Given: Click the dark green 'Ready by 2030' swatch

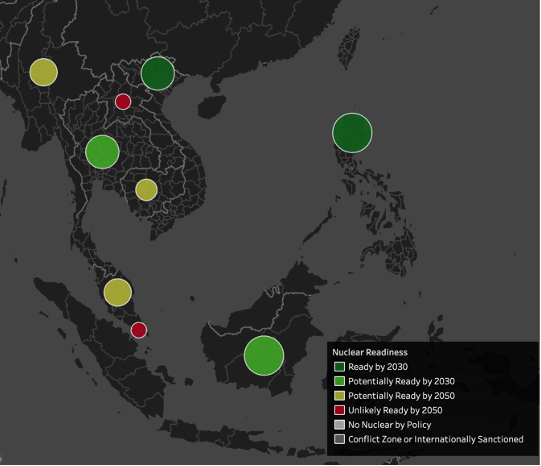Looking at the screenshot, I should pyautogui.click(x=340, y=367).
